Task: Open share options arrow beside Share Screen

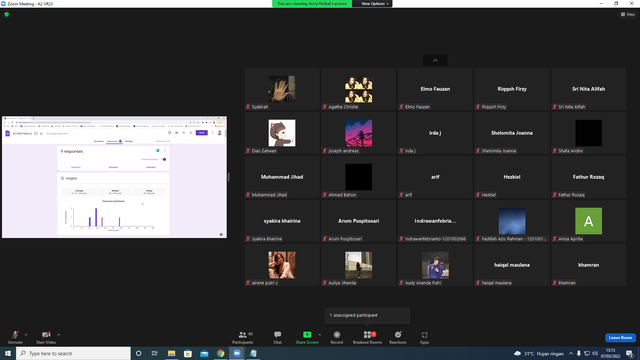Action: pyautogui.click(x=320, y=335)
